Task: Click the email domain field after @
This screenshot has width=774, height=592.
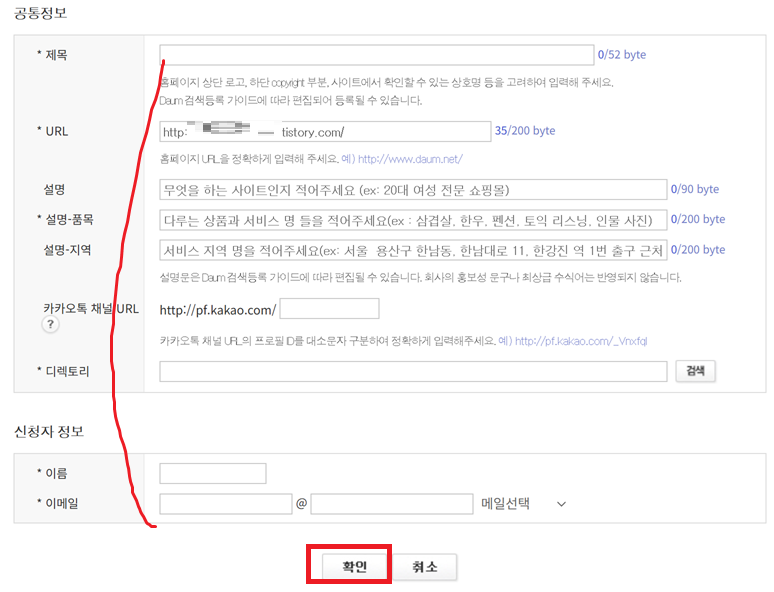Action: tap(391, 504)
